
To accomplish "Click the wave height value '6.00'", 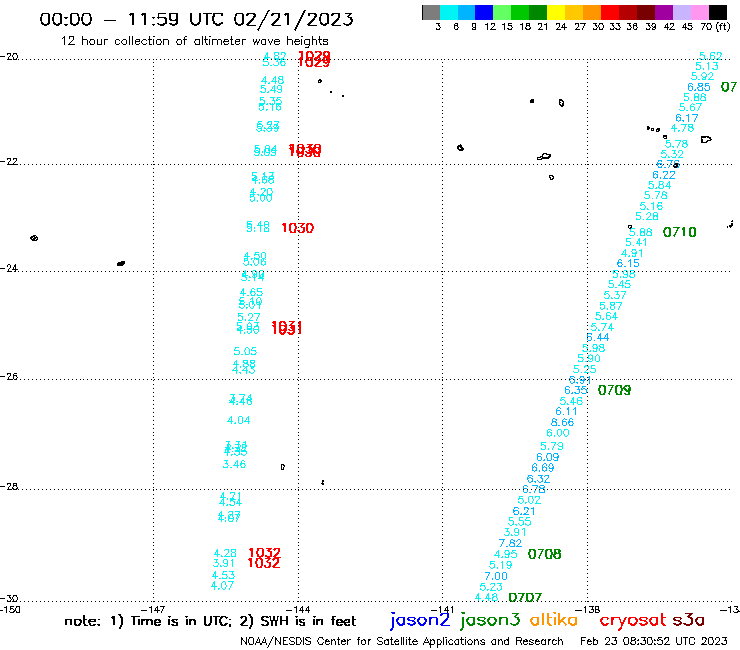I will pos(558,433).
